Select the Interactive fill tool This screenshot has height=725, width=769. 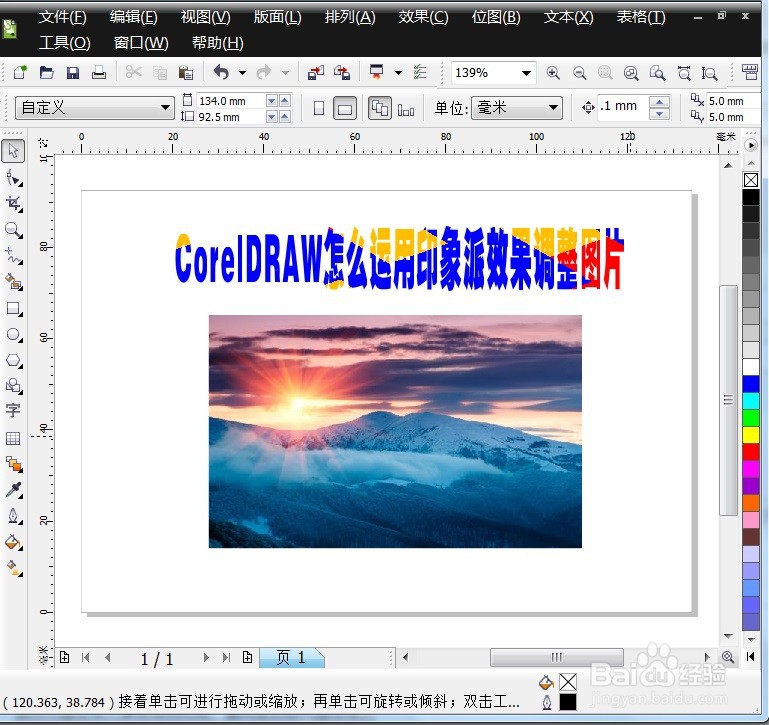[x=14, y=569]
